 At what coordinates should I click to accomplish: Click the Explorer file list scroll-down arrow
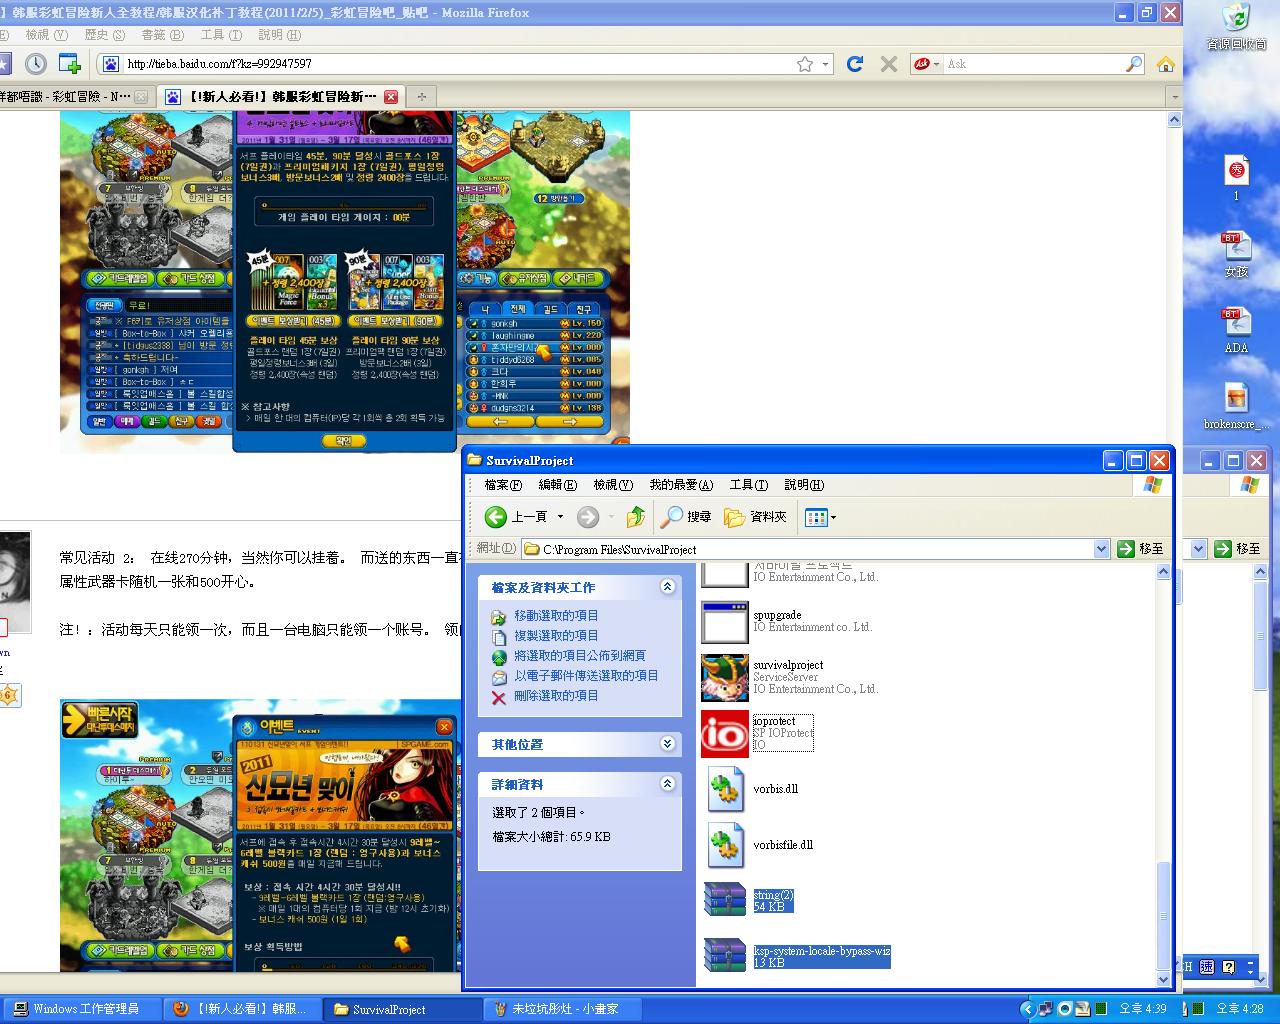[1163, 979]
